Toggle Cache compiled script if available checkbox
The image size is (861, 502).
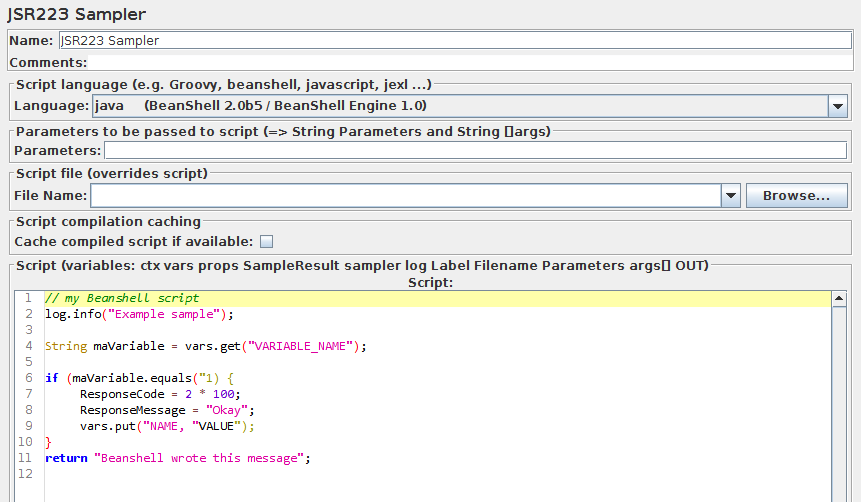267,241
